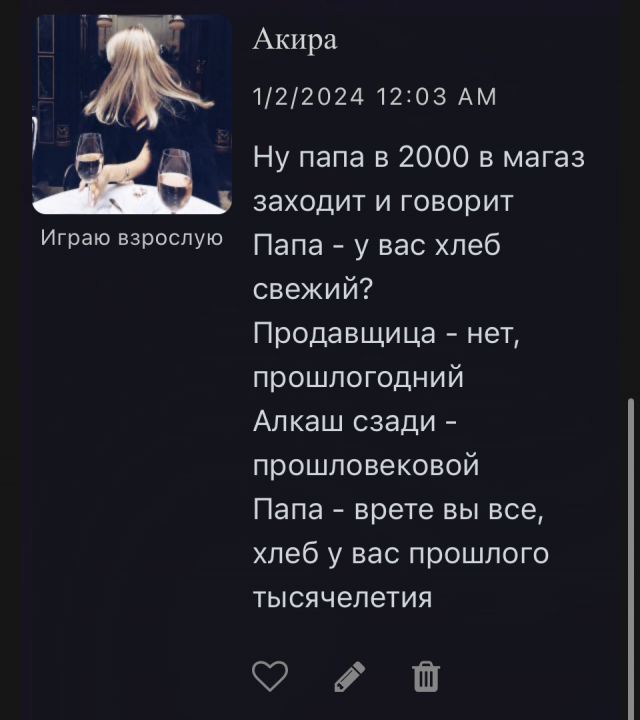This screenshot has width=640, height=720.
Task: Click the line Папа - у вас хлеб
Action: coord(376,245)
